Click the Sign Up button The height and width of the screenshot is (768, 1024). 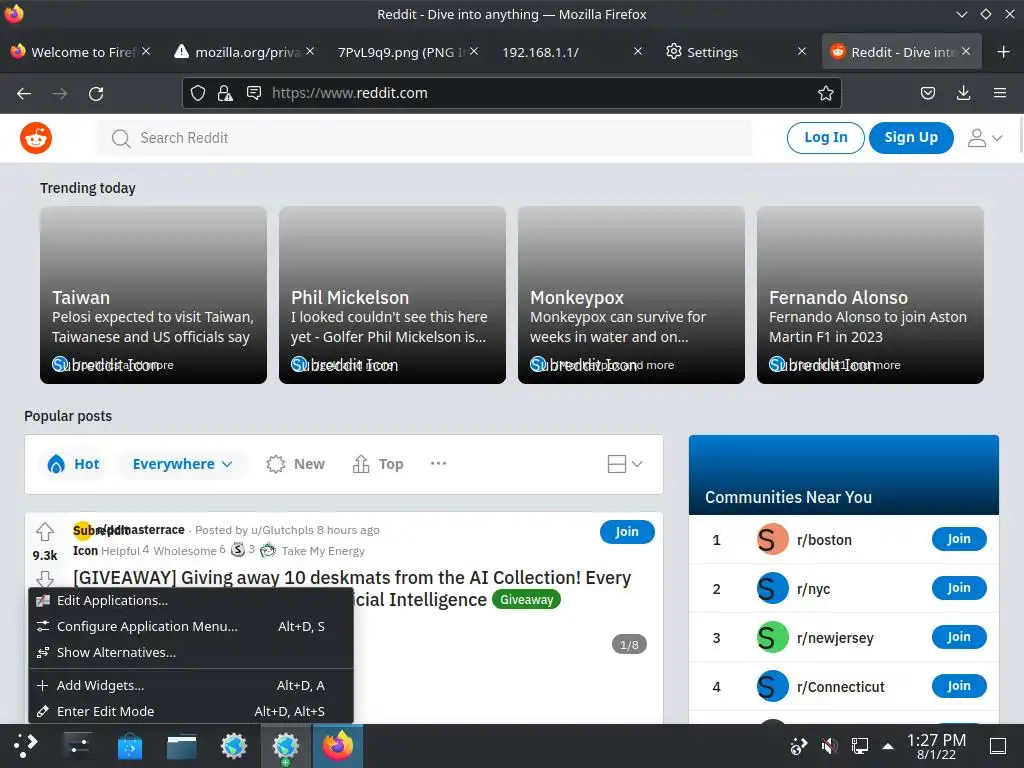point(911,137)
